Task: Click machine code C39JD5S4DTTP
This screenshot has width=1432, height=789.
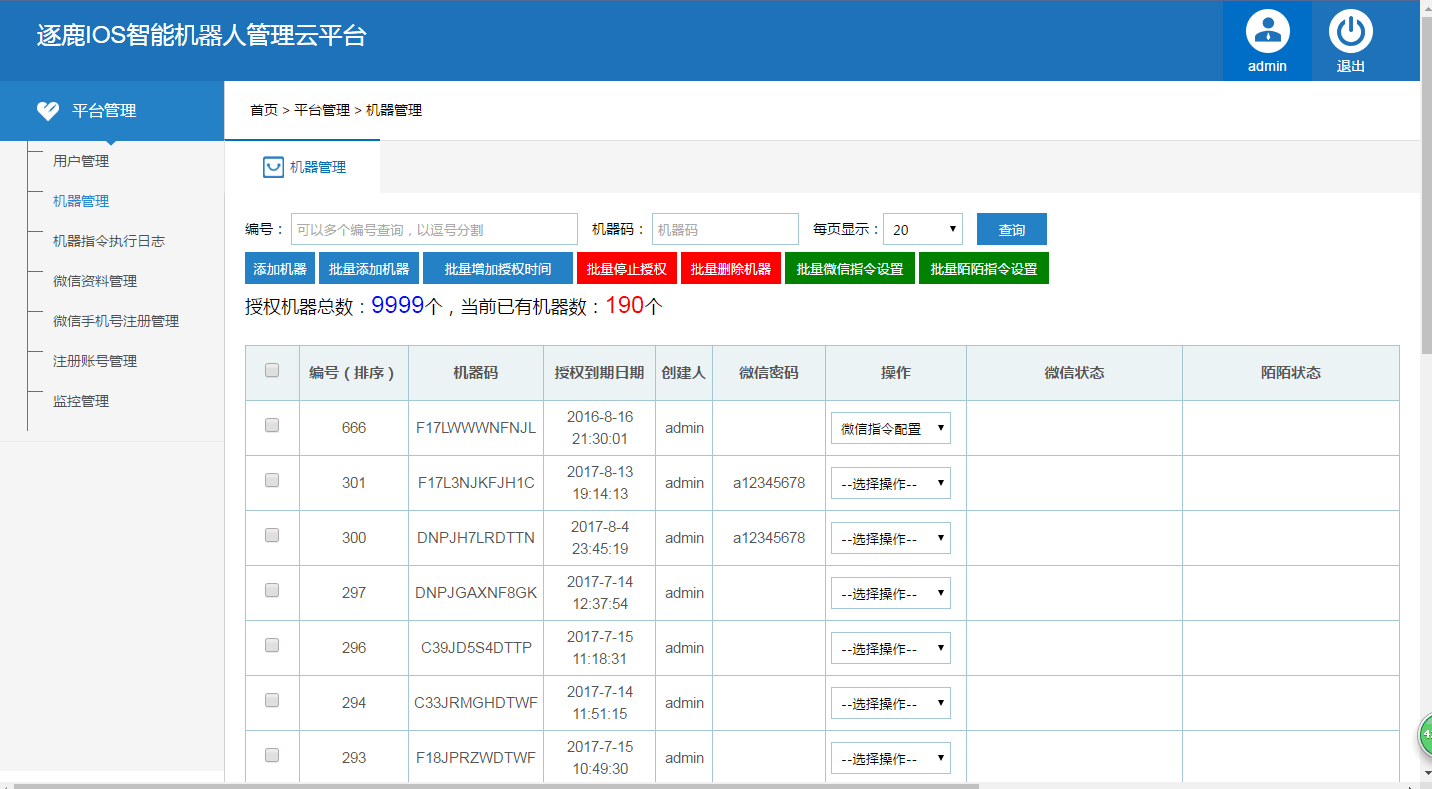Action: coord(476,647)
